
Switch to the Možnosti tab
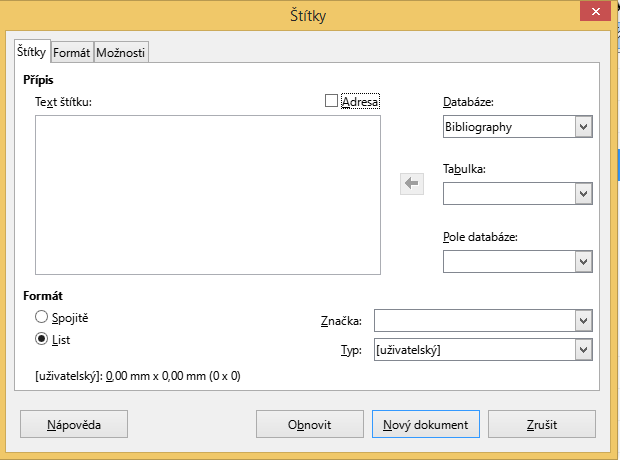coord(121,52)
